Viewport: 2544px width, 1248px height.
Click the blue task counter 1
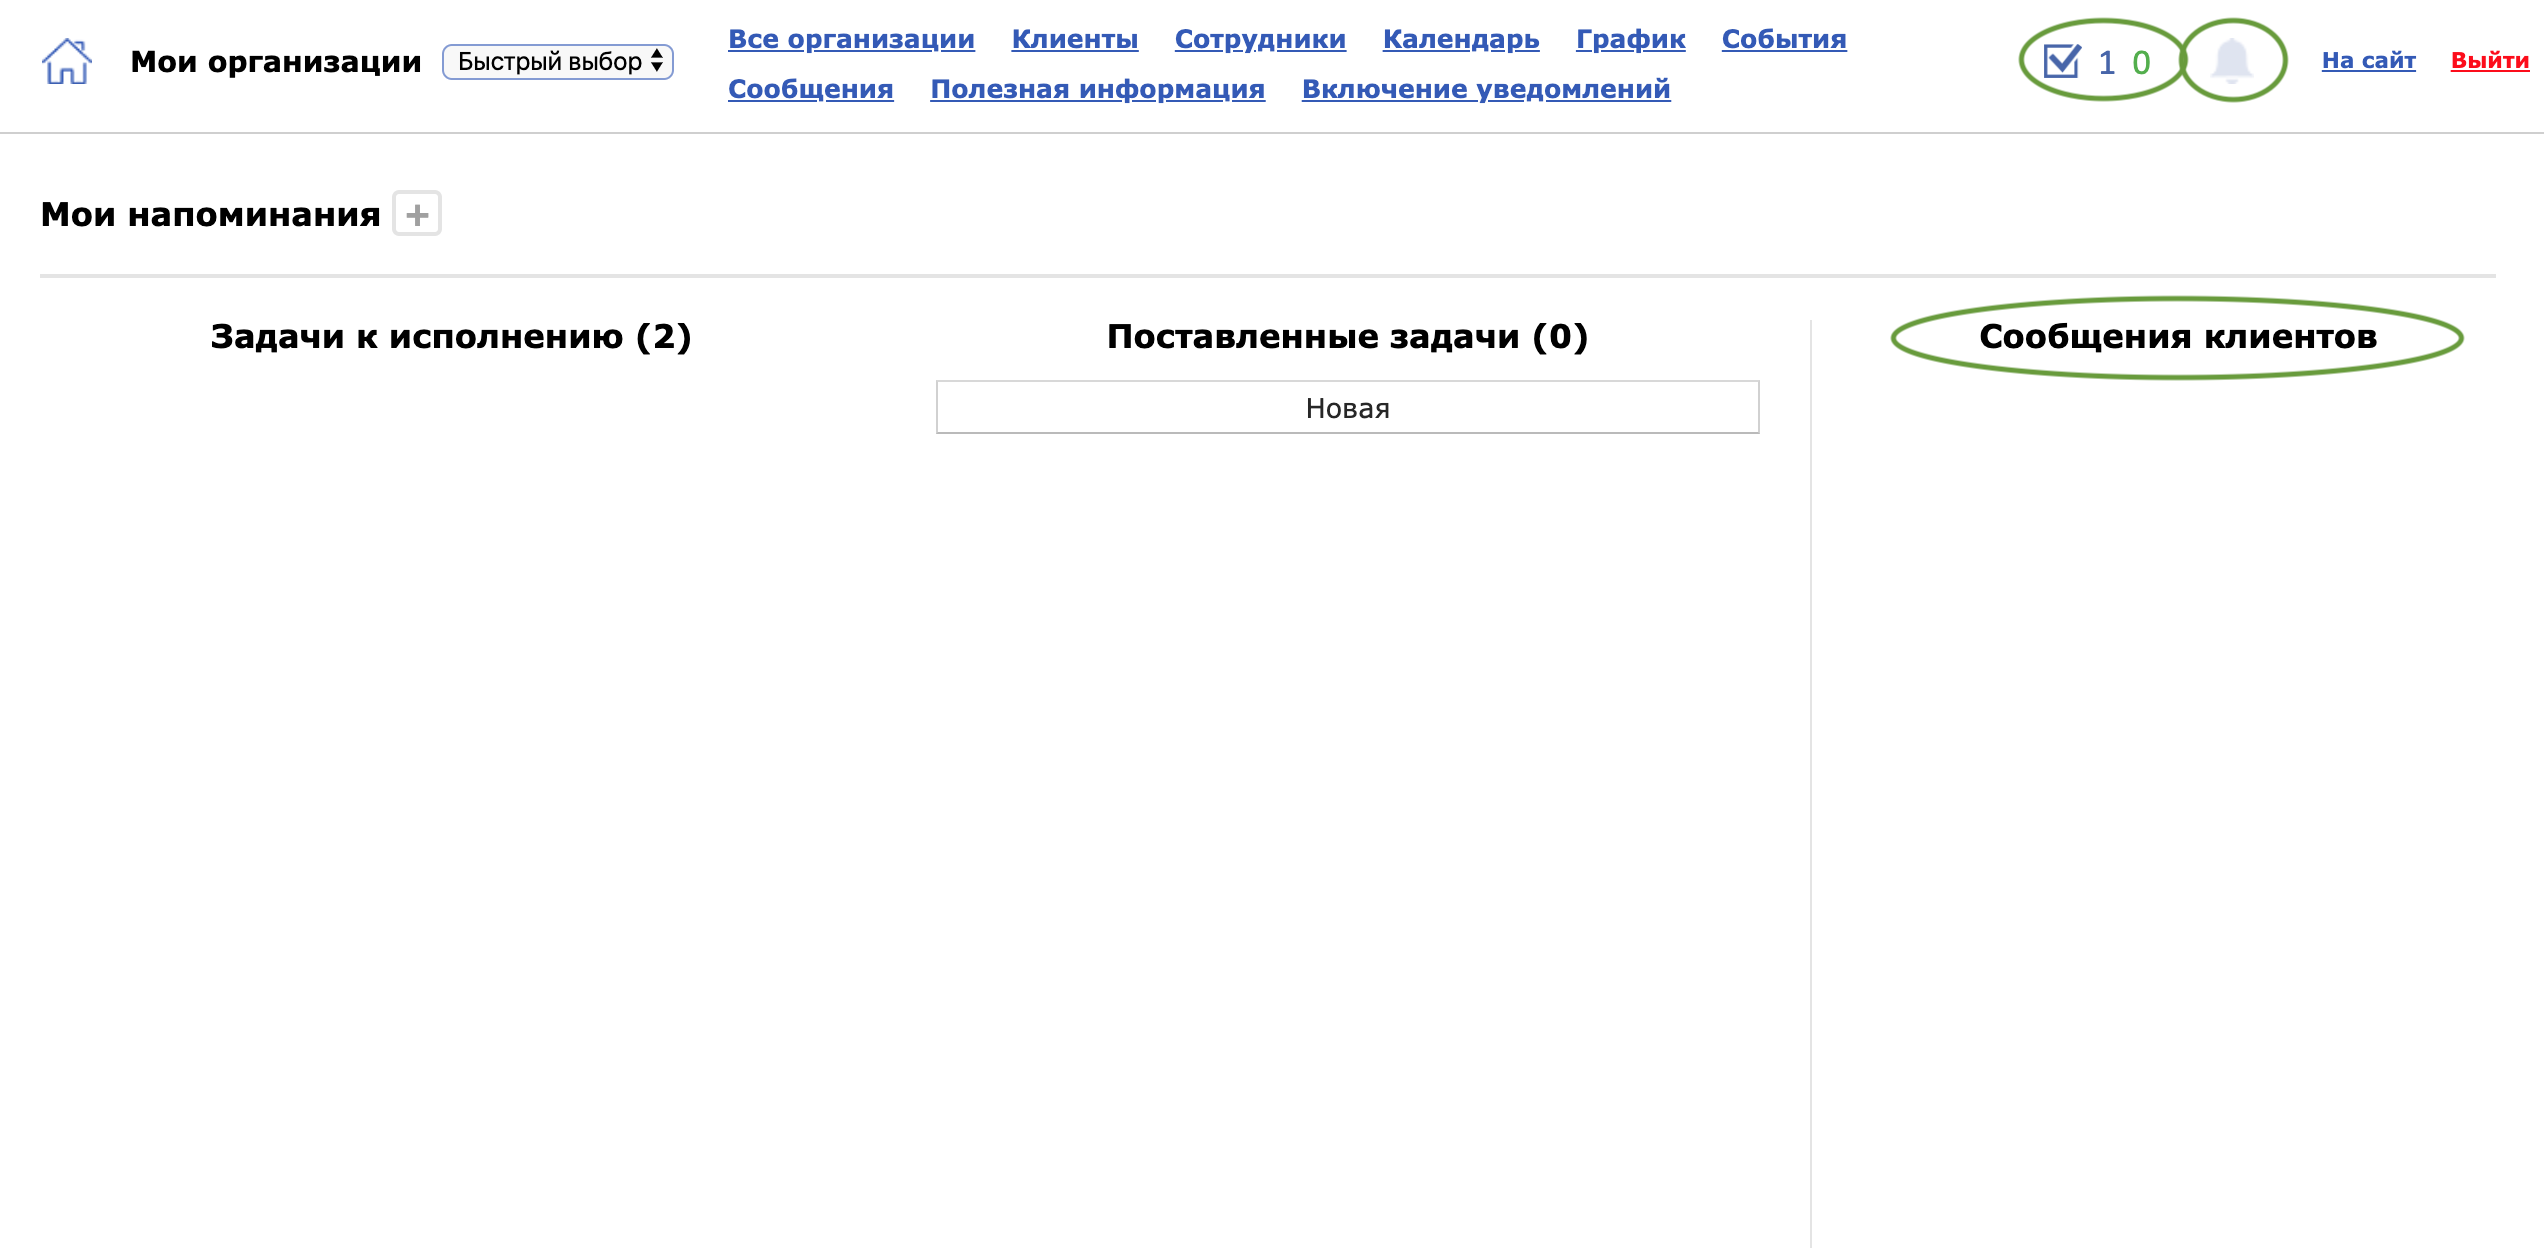pos(2106,63)
